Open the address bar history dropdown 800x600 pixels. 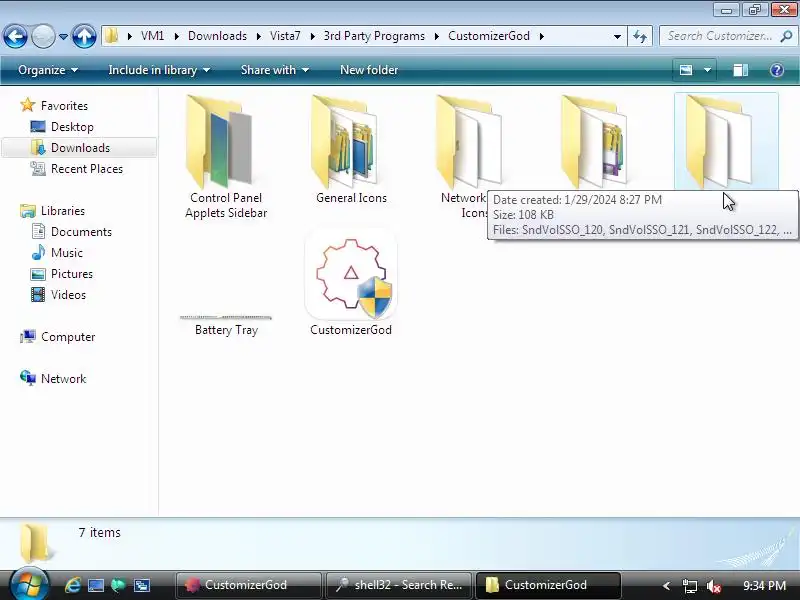pos(617,36)
